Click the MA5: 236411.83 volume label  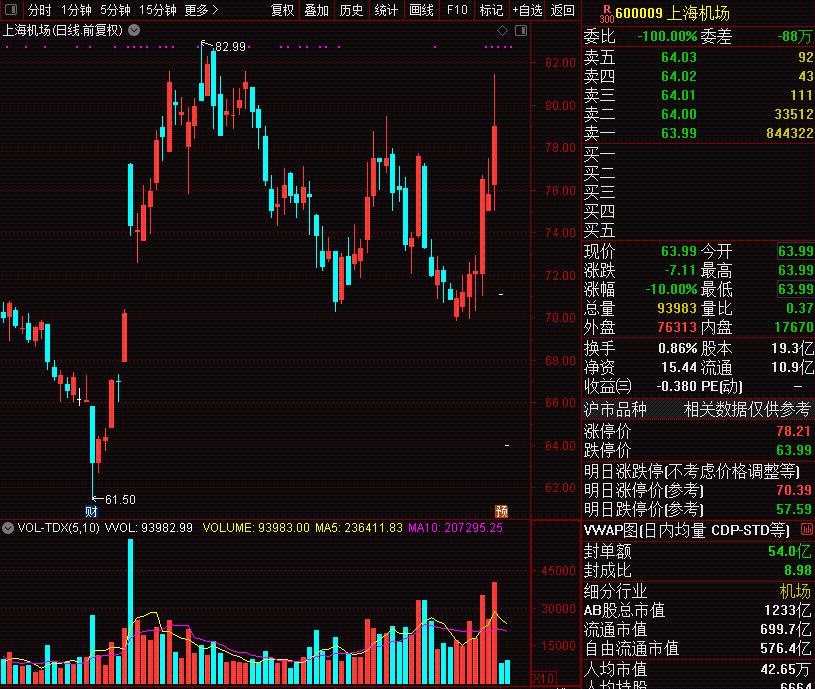coord(359,528)
